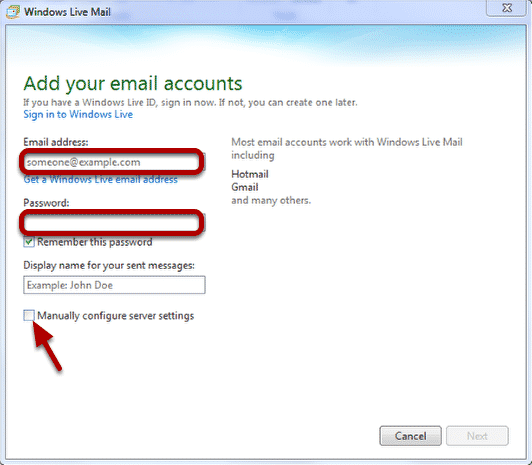
Task: Click the Remember this password label text
Action: 95,242
